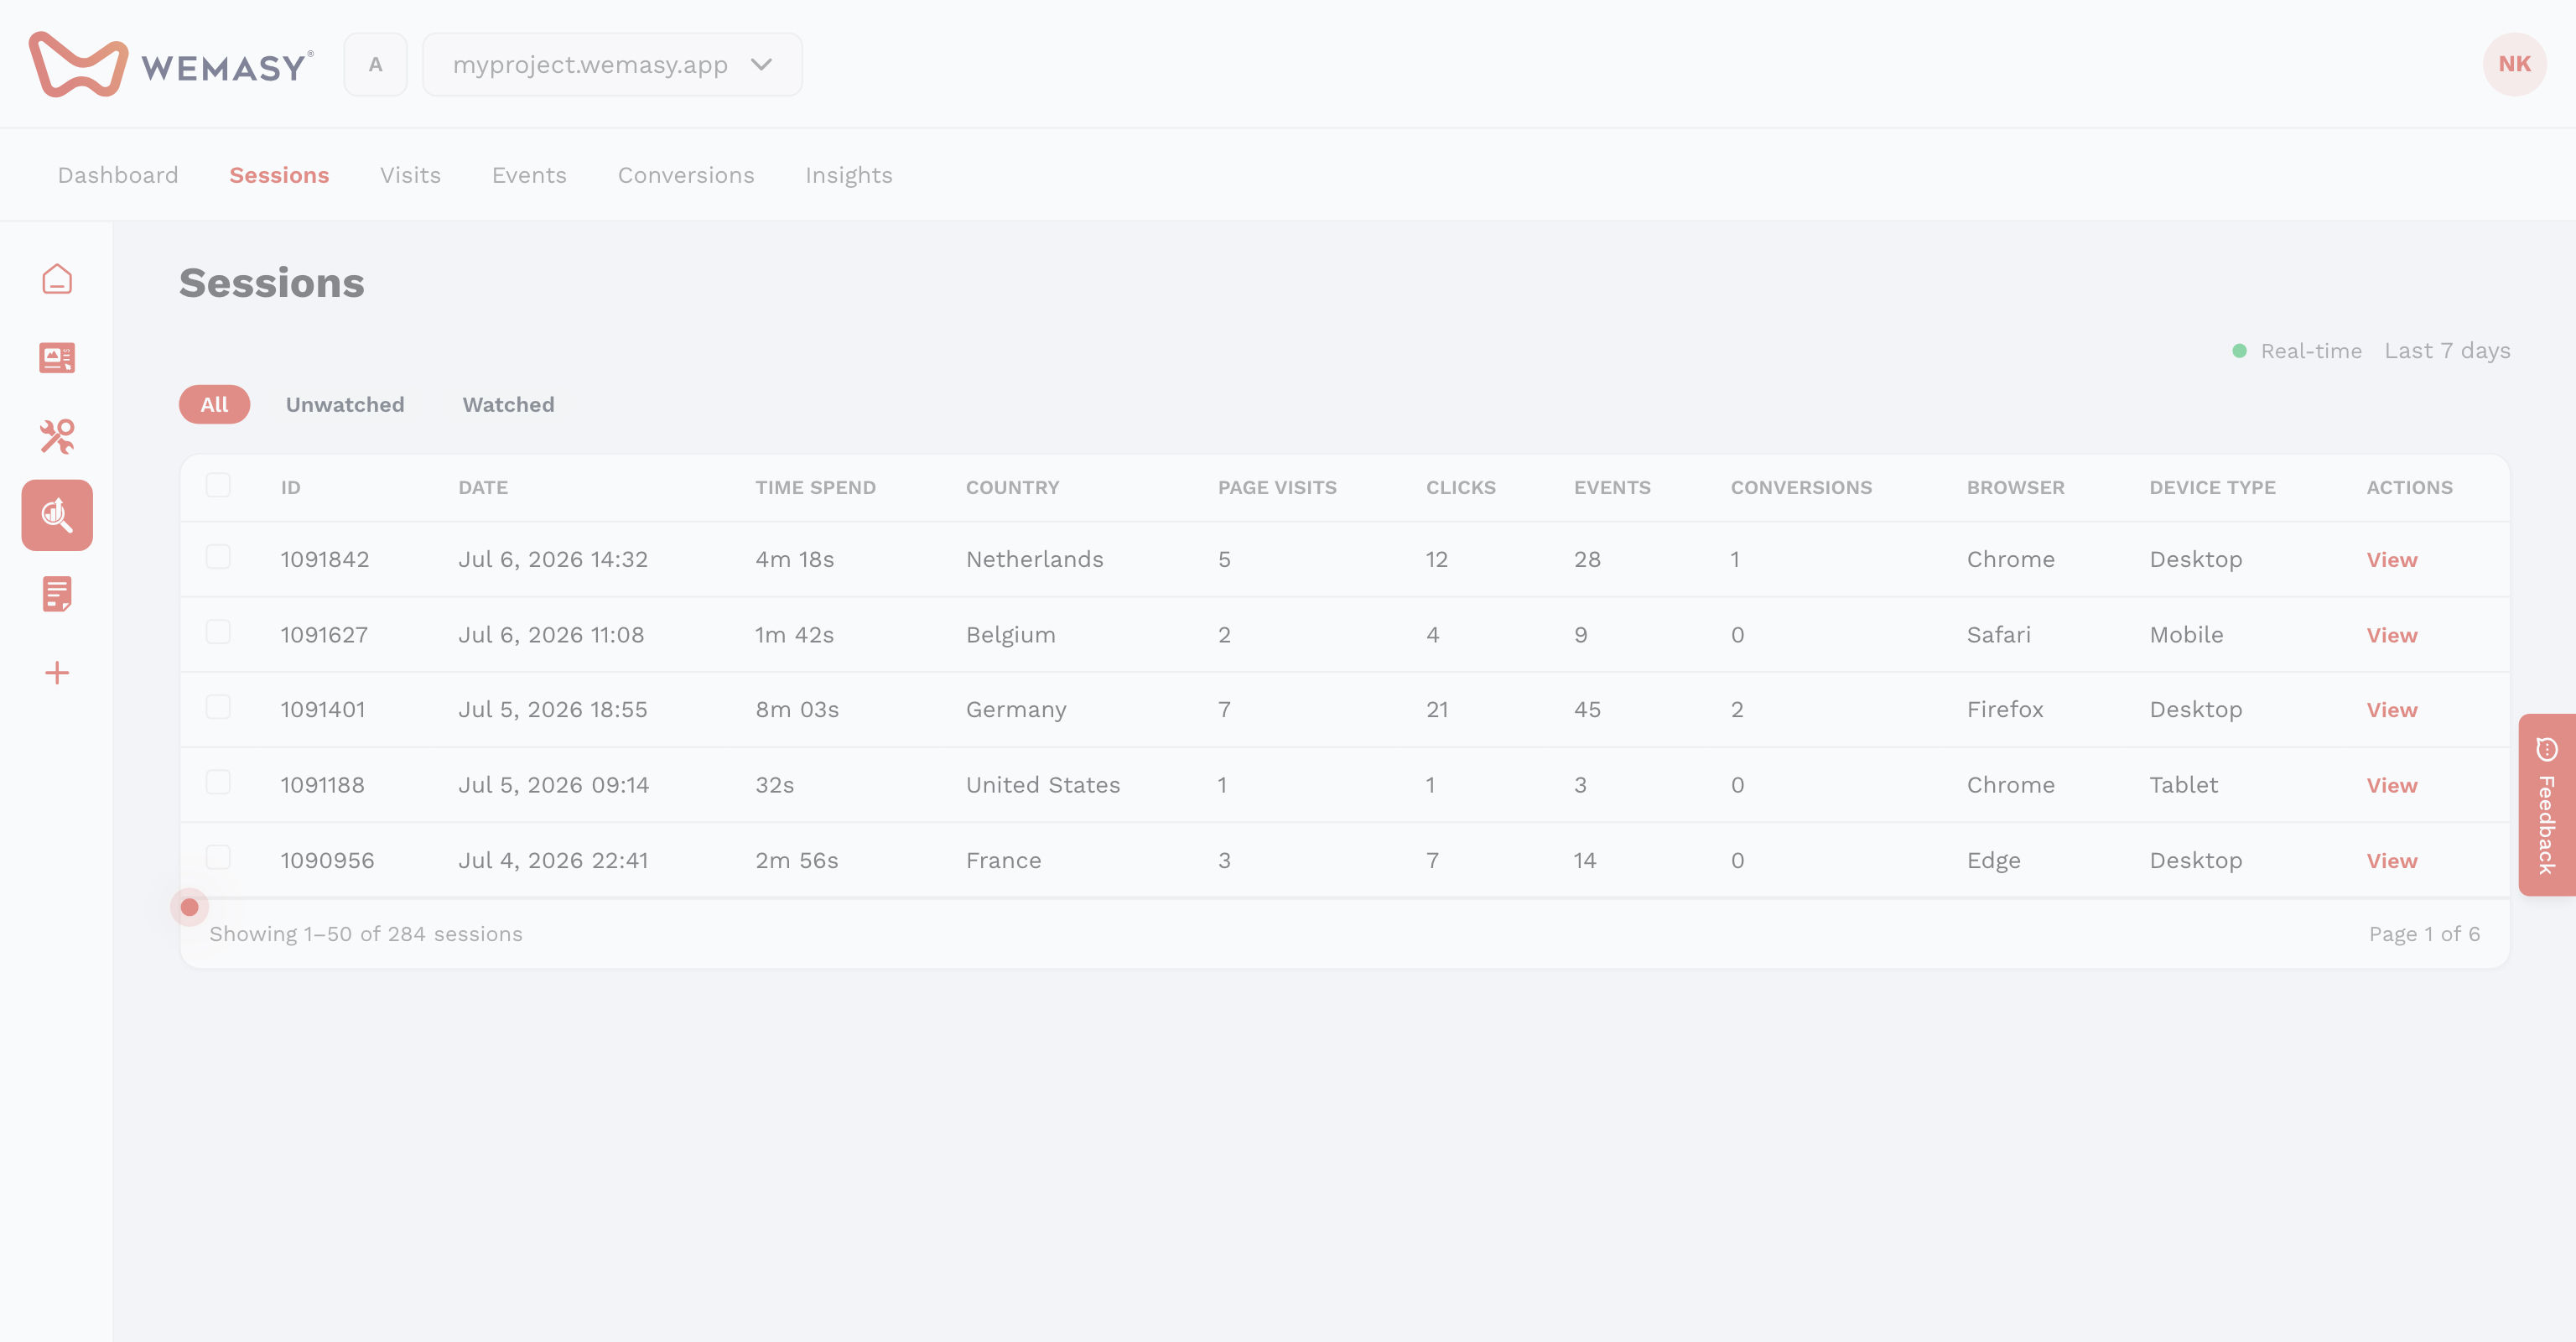Open the myproject.wemasy.app project dropdown
The width and height of the screenshot is (2576, 1342).
[612, 64]
